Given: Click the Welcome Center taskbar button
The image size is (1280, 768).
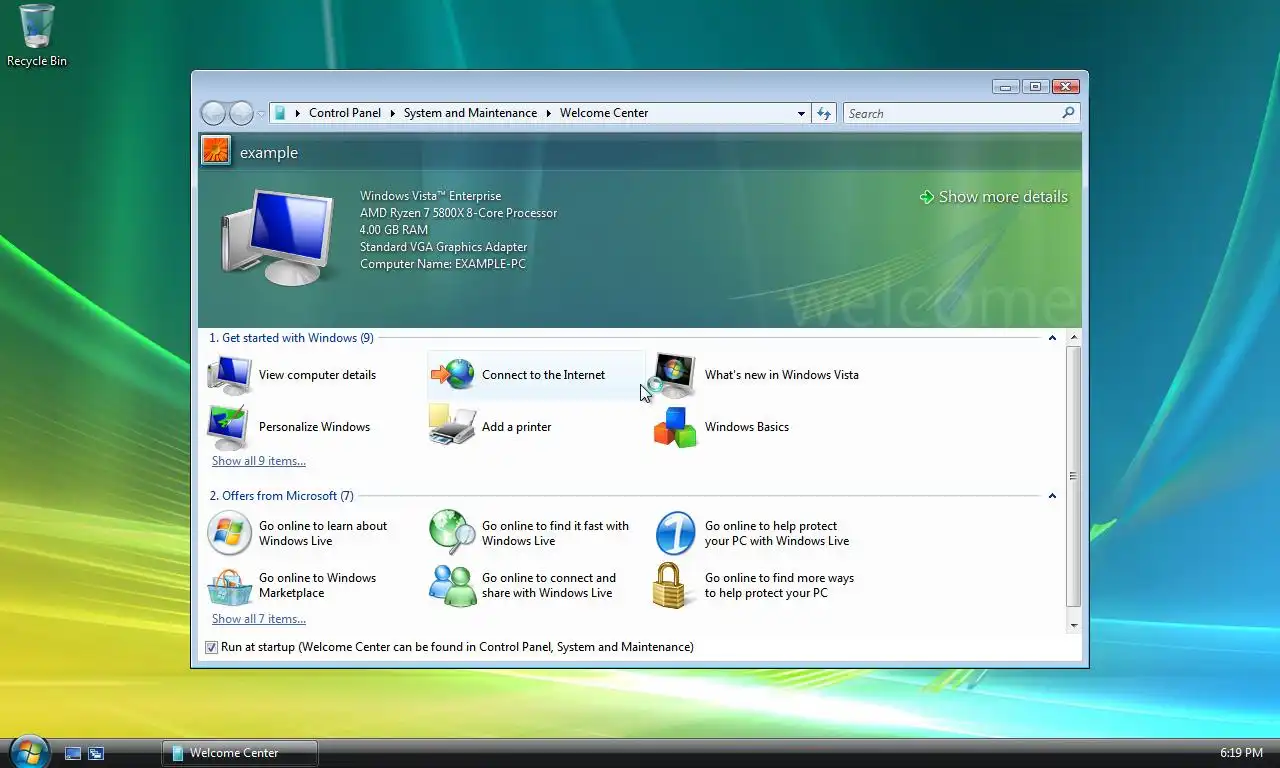Looking at the screenshot, I should pos(240,753).
